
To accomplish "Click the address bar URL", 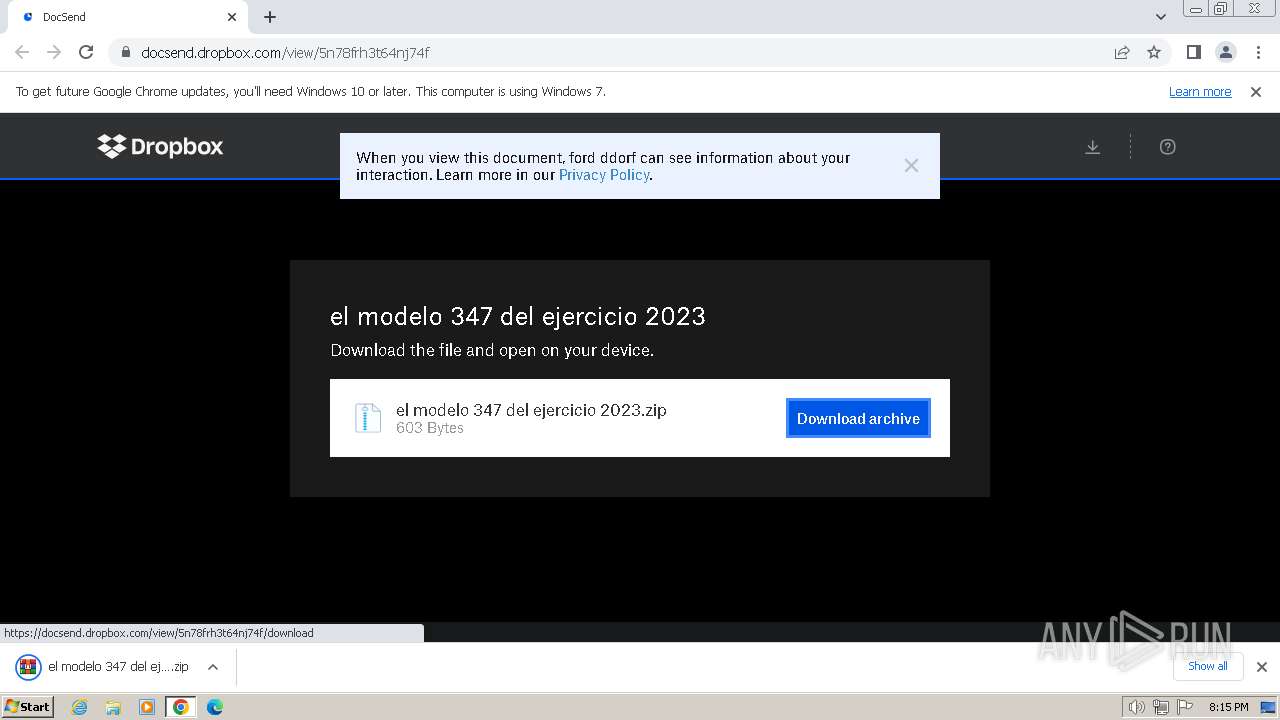I will point(285,53).
